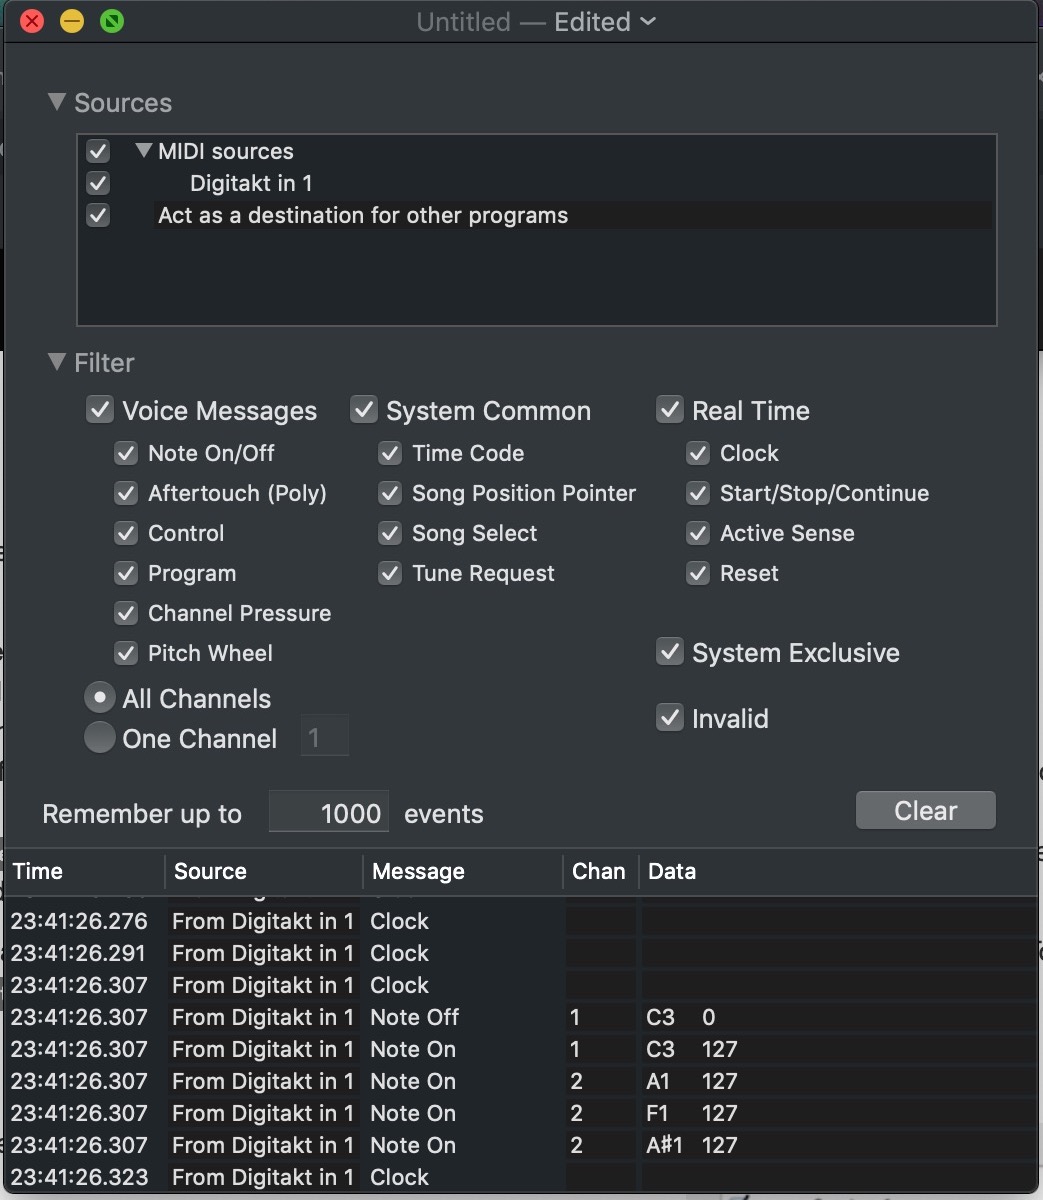Collapse the Sources section disclosure triangle

tap(57, 102)
